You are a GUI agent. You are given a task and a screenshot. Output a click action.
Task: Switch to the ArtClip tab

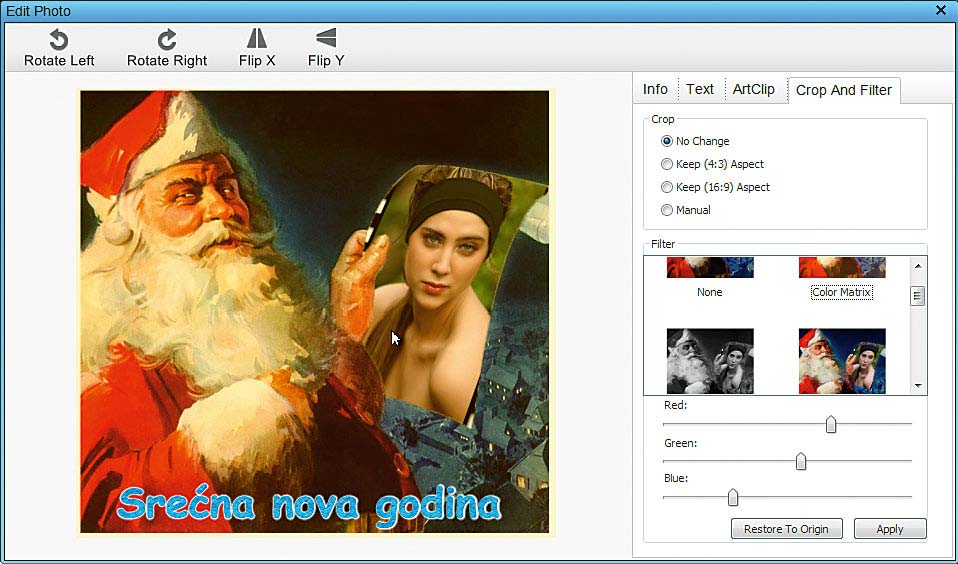coord(753,89)
